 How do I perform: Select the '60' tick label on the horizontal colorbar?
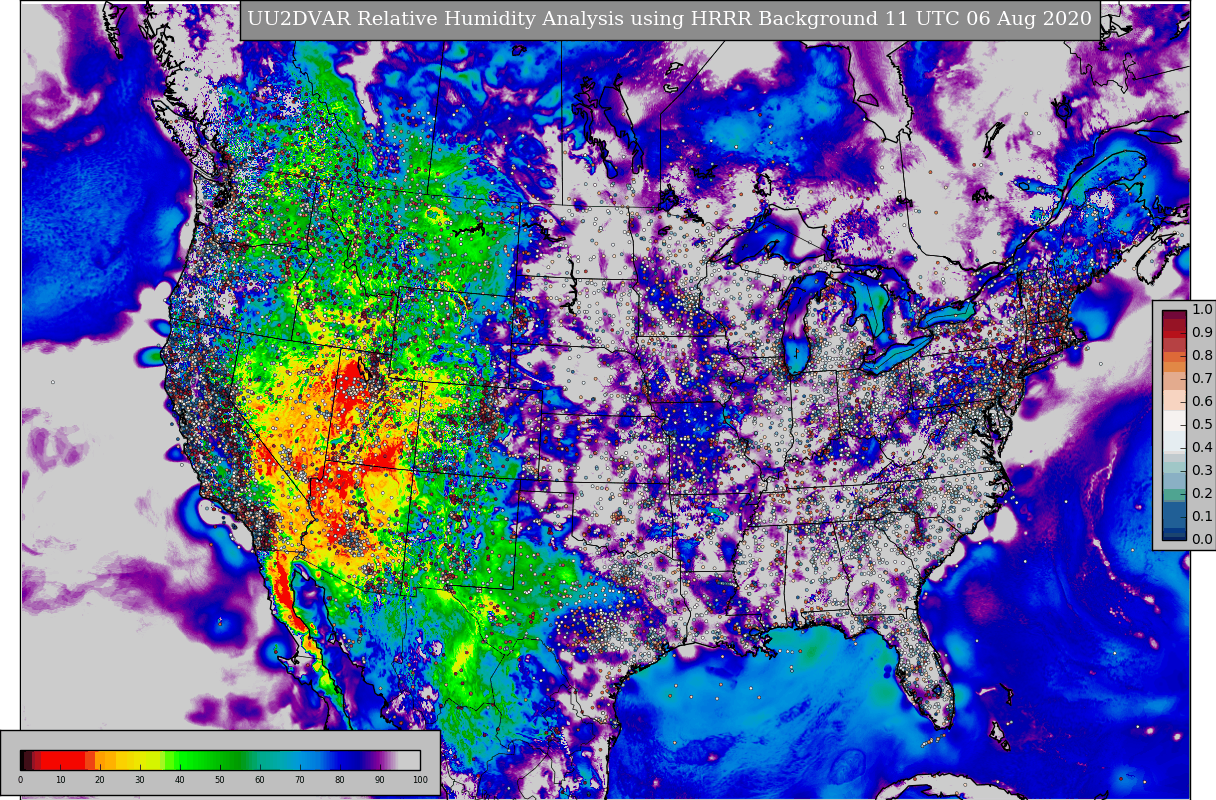260,780
